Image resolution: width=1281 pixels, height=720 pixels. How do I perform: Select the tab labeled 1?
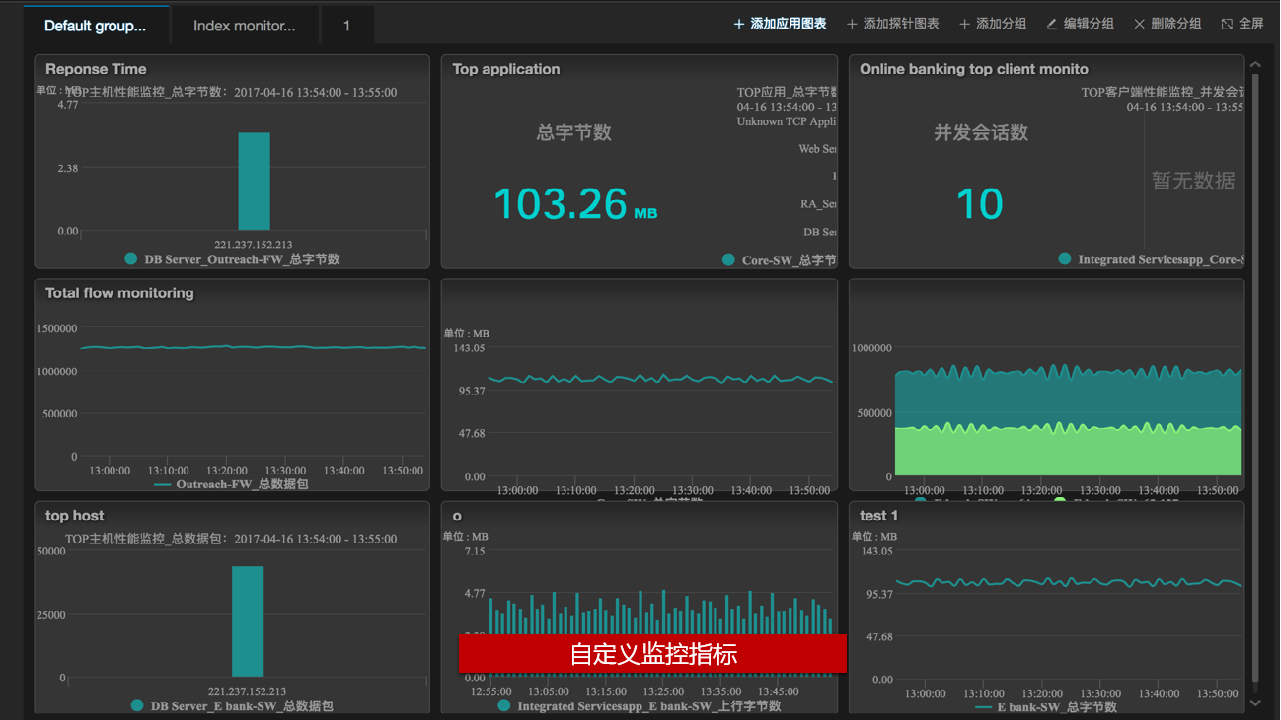[347, 25]
